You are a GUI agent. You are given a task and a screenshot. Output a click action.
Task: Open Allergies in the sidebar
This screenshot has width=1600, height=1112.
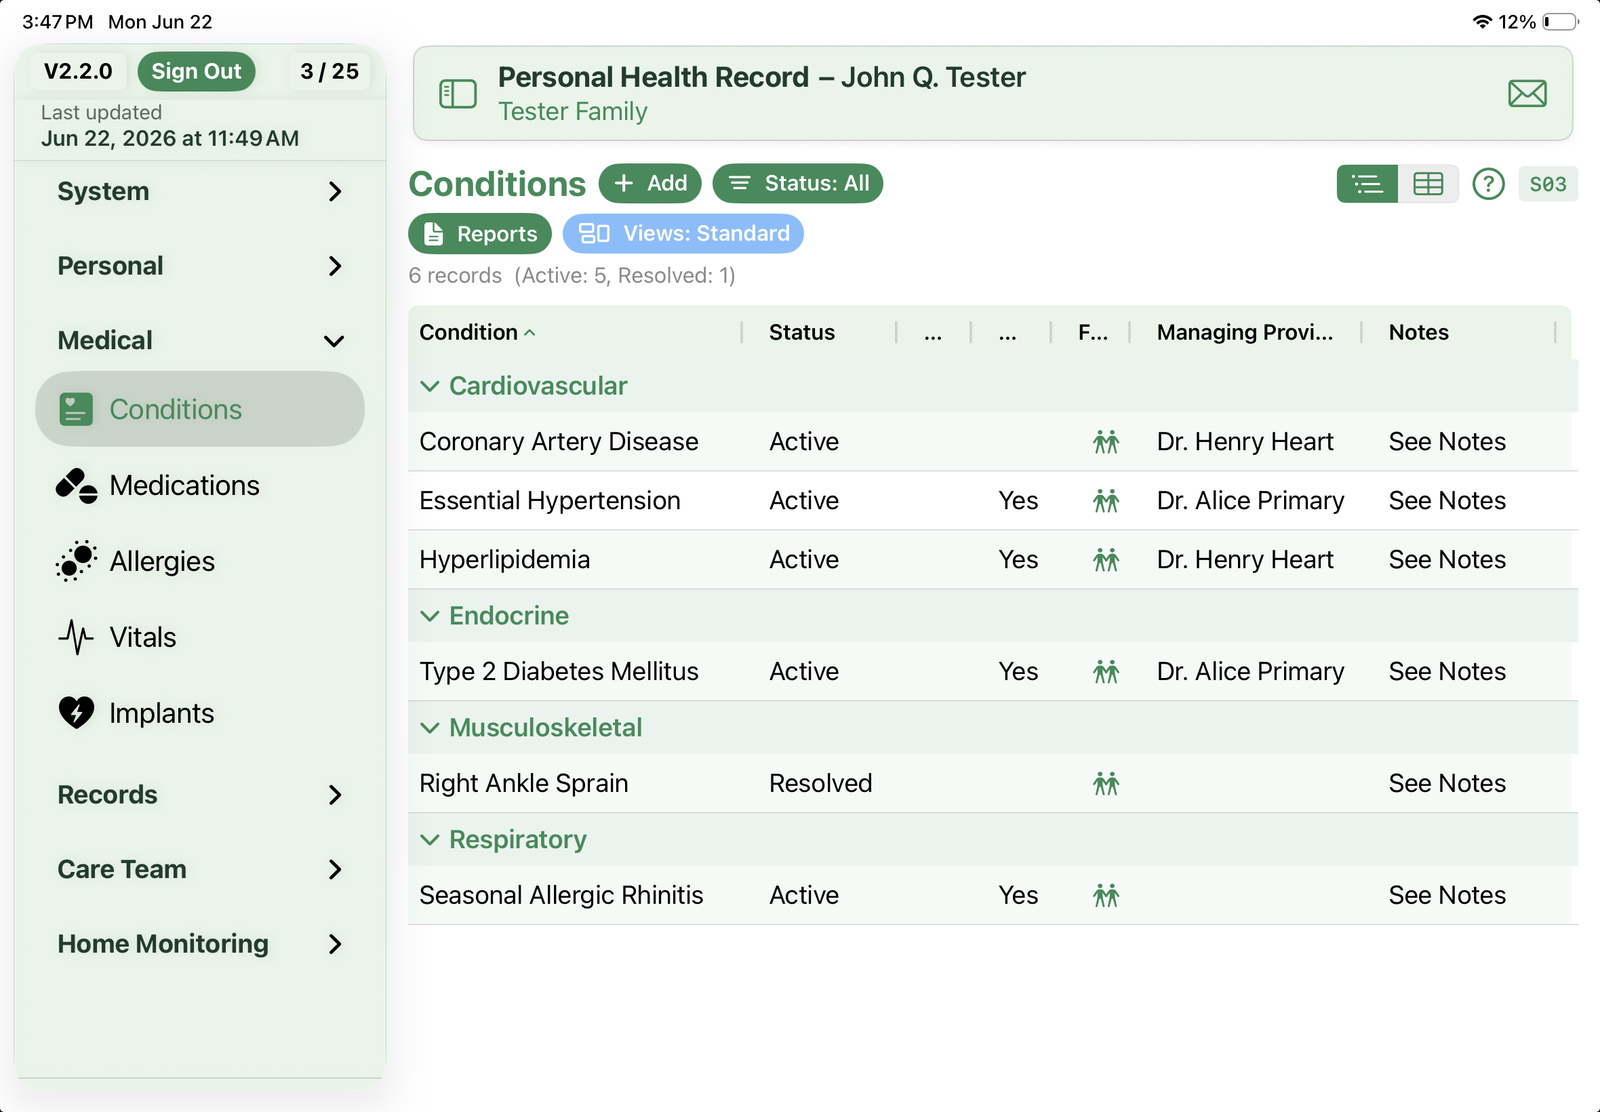(200, 561)
